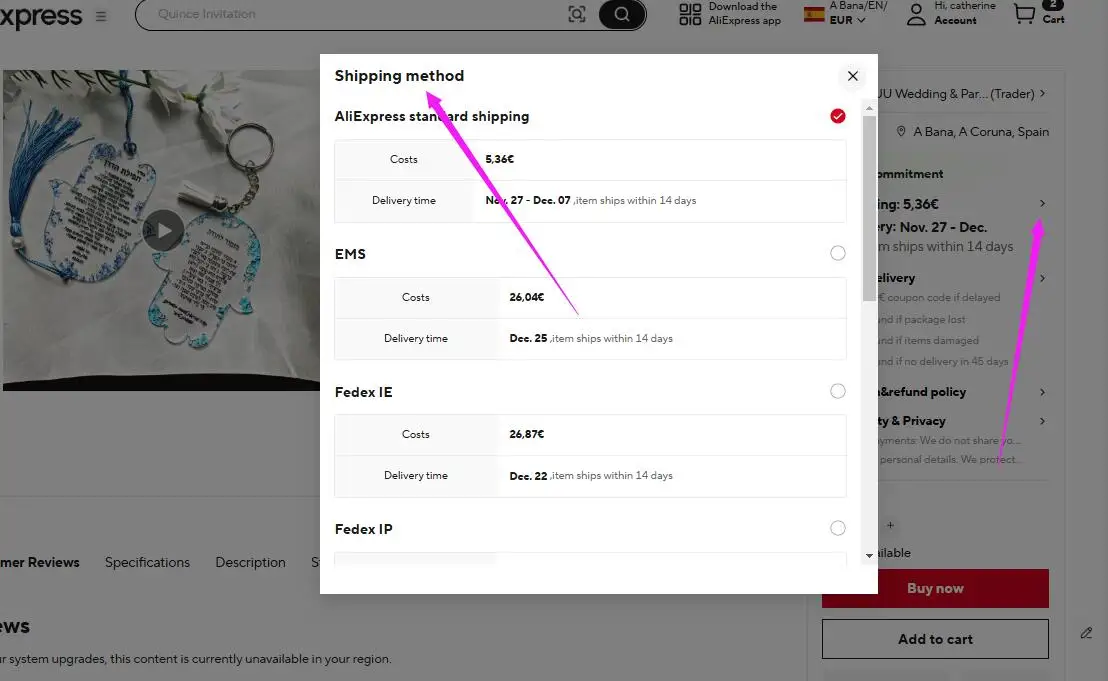Click the search input field
Screen dimensions: 1108x681
[x=353, y=14]
